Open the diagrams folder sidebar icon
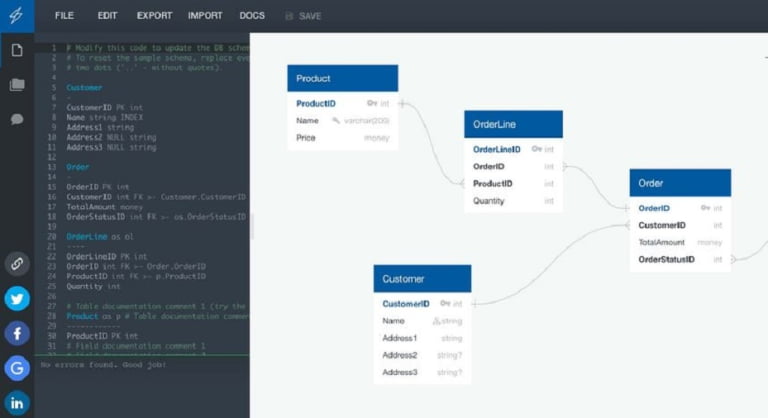Viewport: 768px width, 418px height. (x=16, y=85)
